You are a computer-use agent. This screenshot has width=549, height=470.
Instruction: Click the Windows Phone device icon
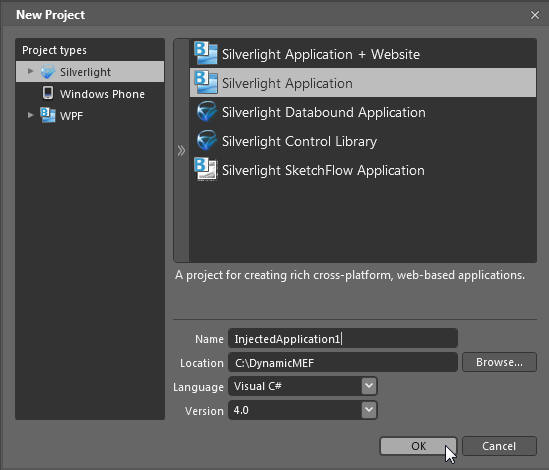pyautogui.click(x=48, y=93)
